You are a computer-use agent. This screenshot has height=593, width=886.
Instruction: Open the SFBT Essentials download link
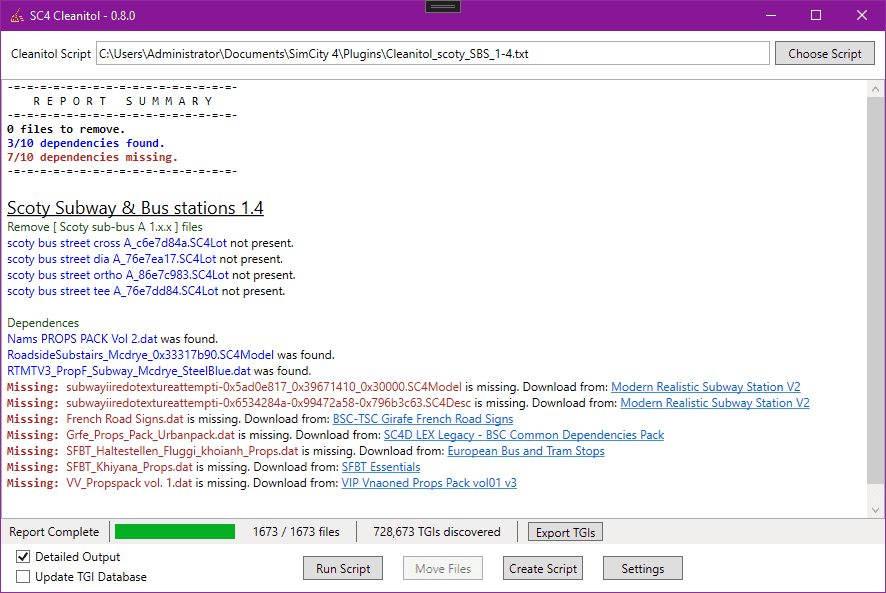381,467
